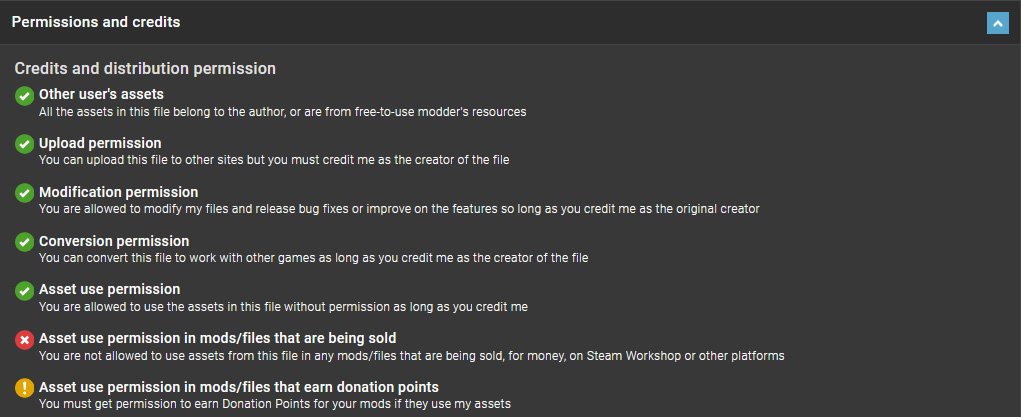1021x417 pixels.
Task: Click text about uploading file to other sites
Action: pyautogui.click(x=274, y=160)
